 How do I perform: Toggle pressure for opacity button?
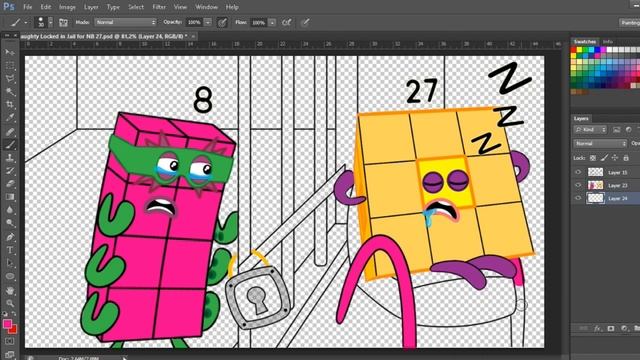(222, 22)
